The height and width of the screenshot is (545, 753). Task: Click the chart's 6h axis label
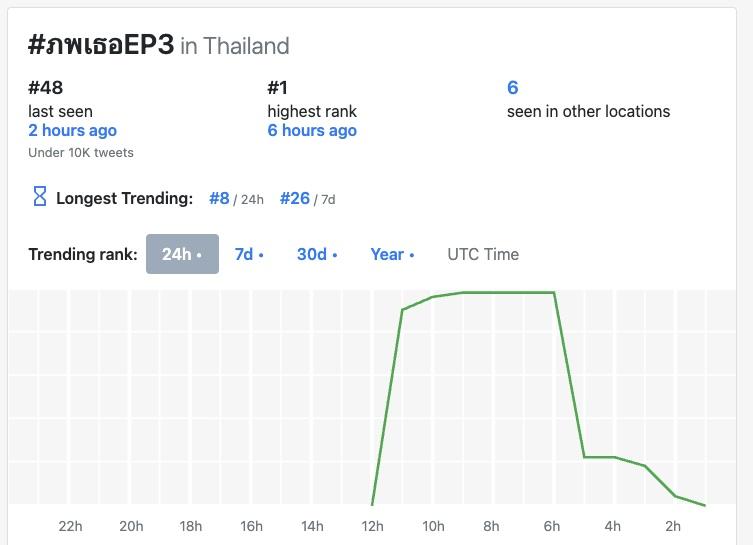coord(552,526)
